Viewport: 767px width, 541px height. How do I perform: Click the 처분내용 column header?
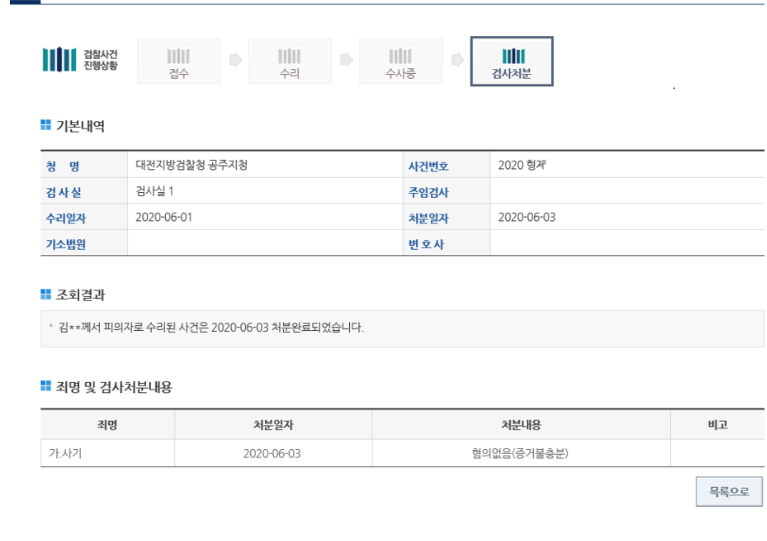pyautogui.click(x=520, y=425)
